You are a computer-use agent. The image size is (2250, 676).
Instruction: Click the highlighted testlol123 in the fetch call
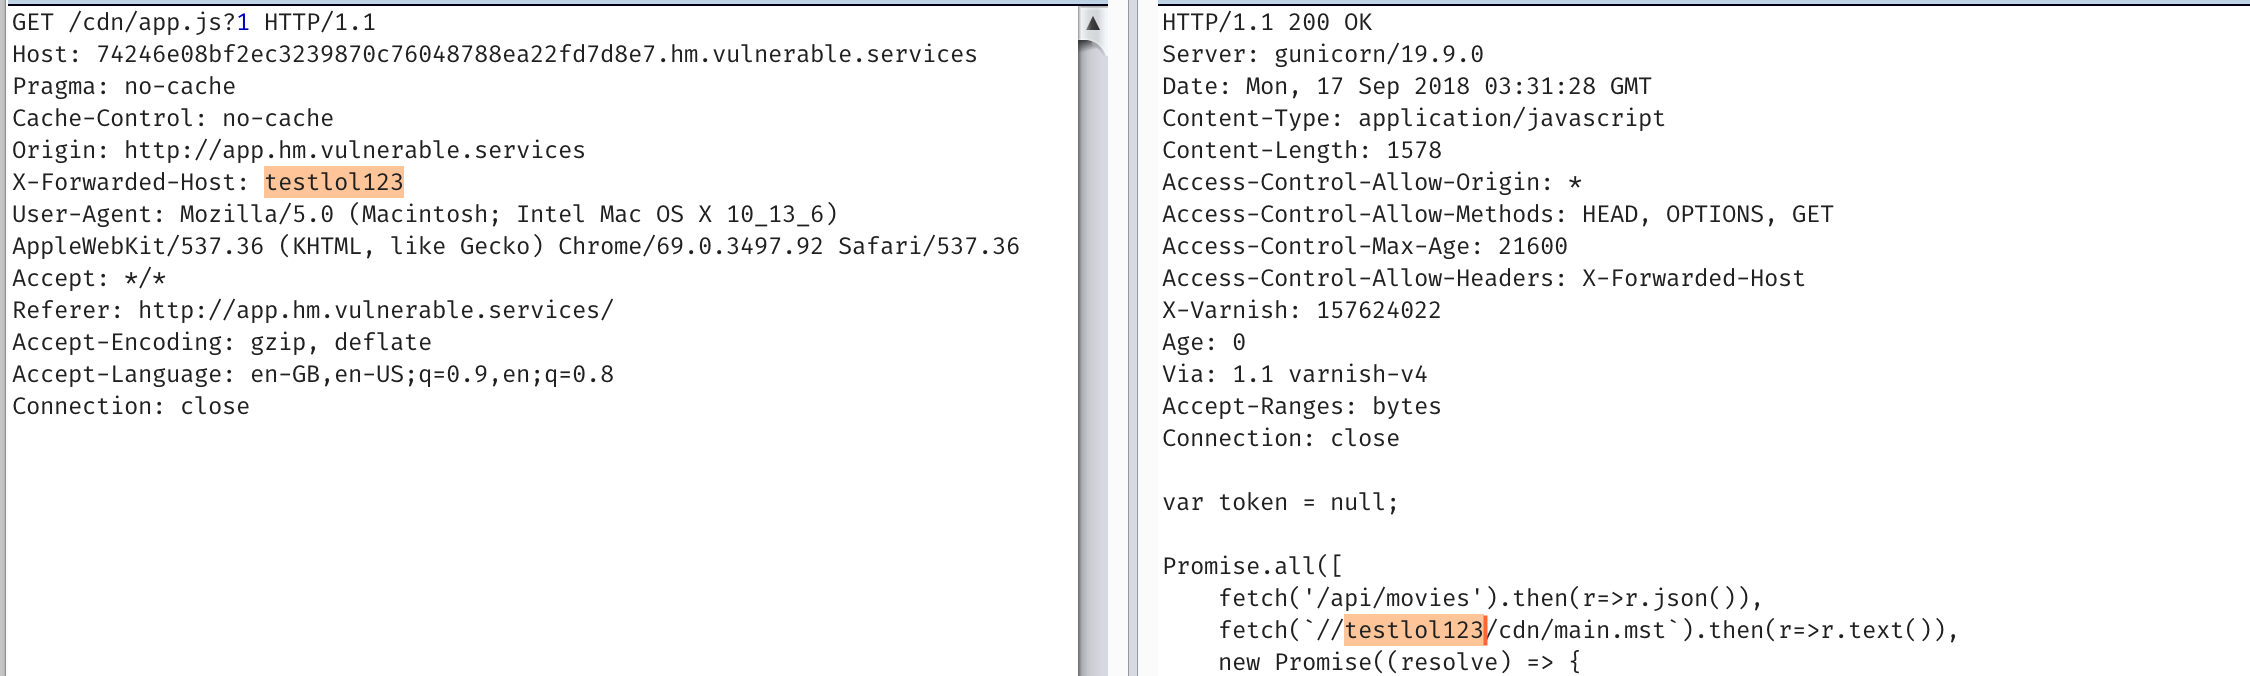(x=1413, y=630)
